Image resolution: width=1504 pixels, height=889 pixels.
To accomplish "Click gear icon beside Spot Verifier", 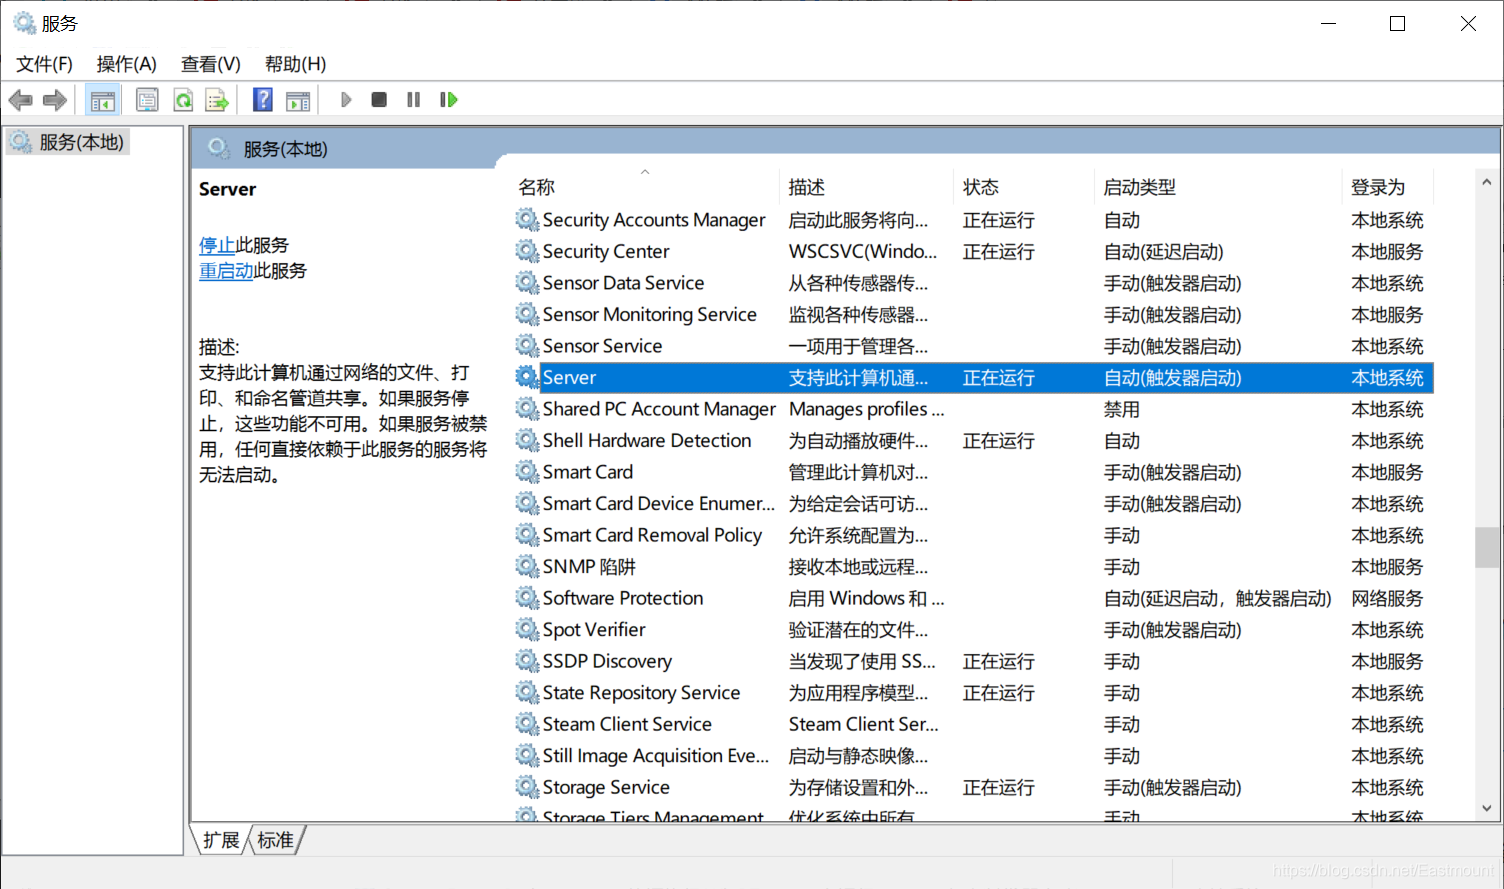I will click(x=527, y=629).
